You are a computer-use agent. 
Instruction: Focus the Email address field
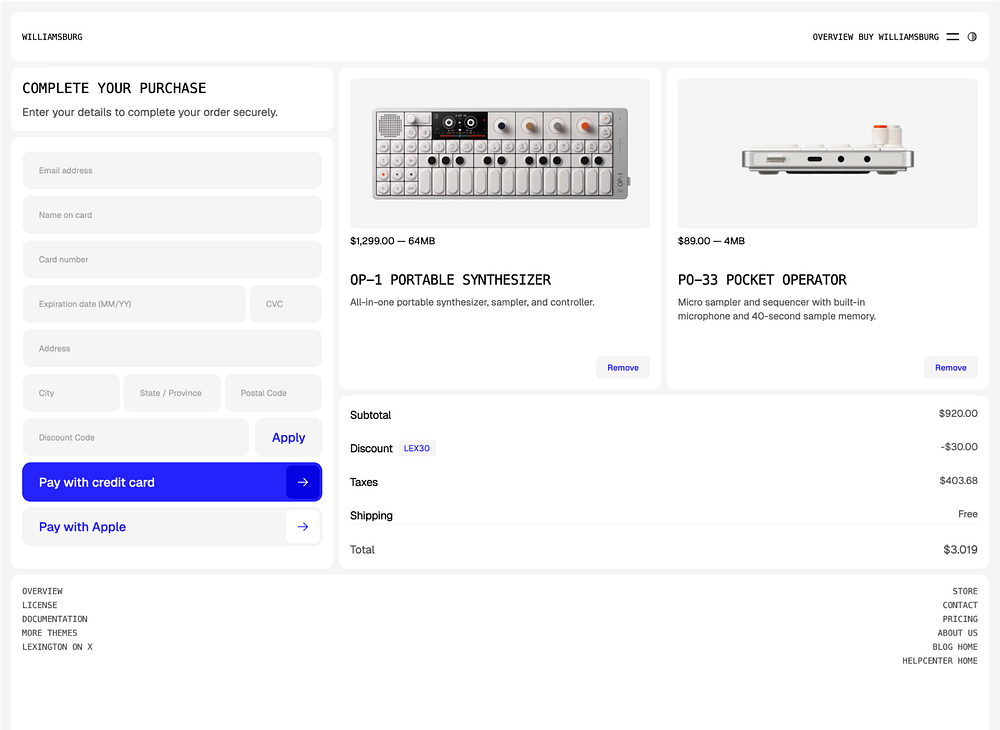(172, 170)
